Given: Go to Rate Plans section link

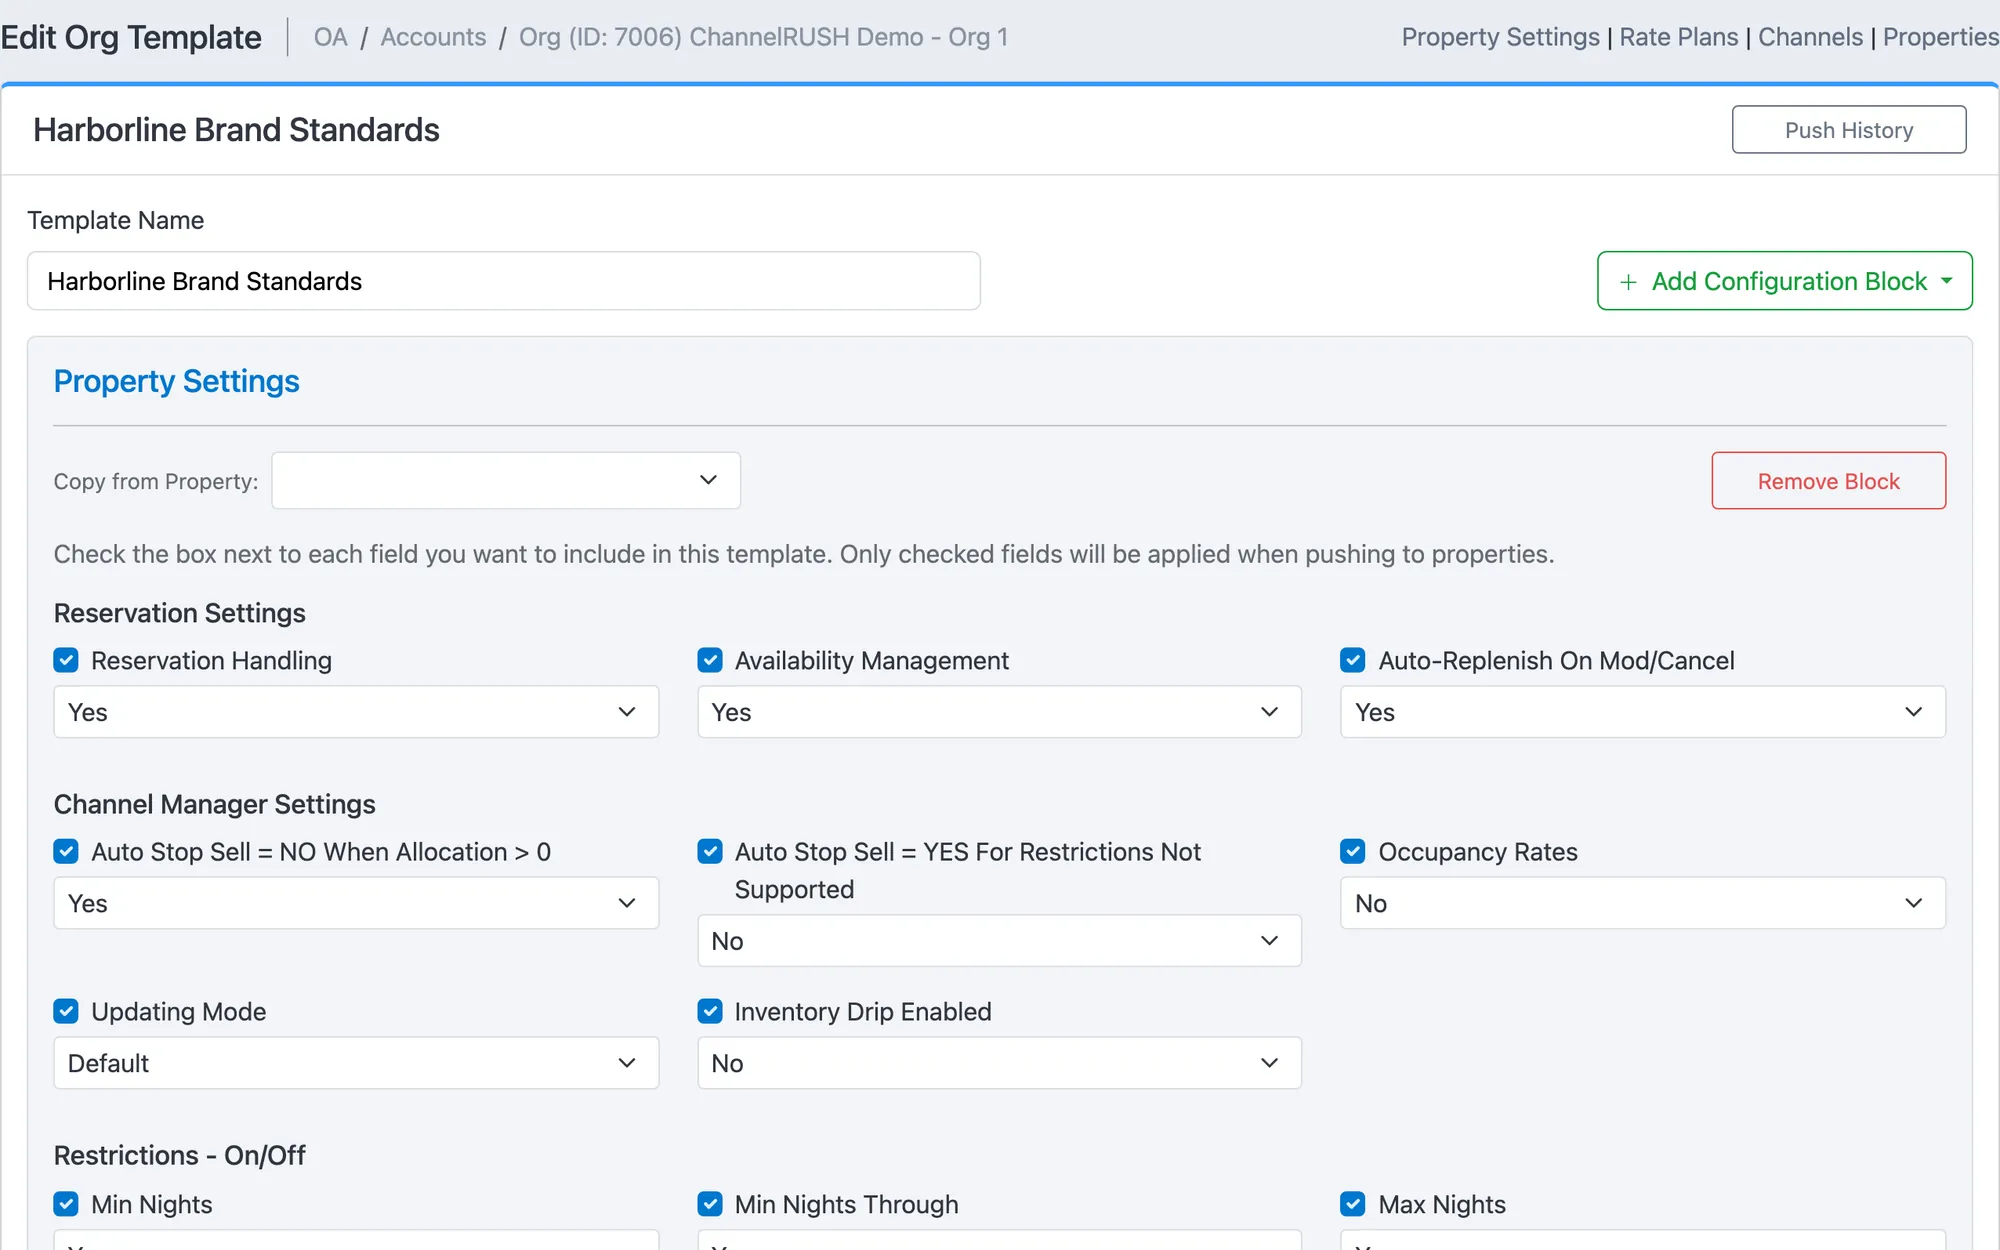Looking at the screenshot, I should pyautogui.click(x=1679, y=37).
